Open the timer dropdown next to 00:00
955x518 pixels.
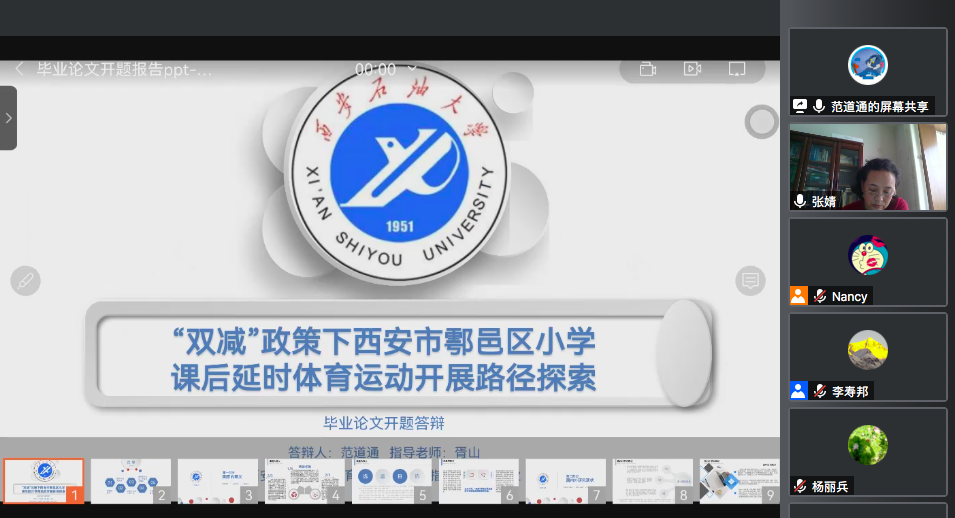coord(412,69)
